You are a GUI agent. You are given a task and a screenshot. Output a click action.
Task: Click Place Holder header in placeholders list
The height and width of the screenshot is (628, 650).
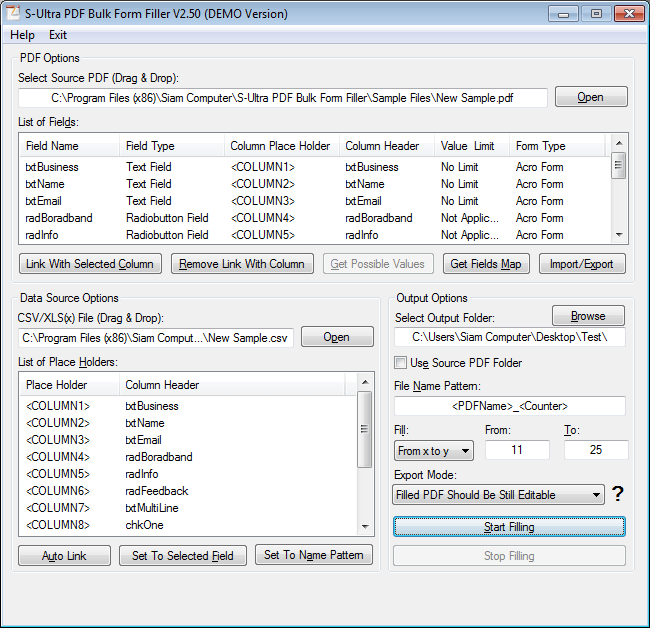(70, 385)
